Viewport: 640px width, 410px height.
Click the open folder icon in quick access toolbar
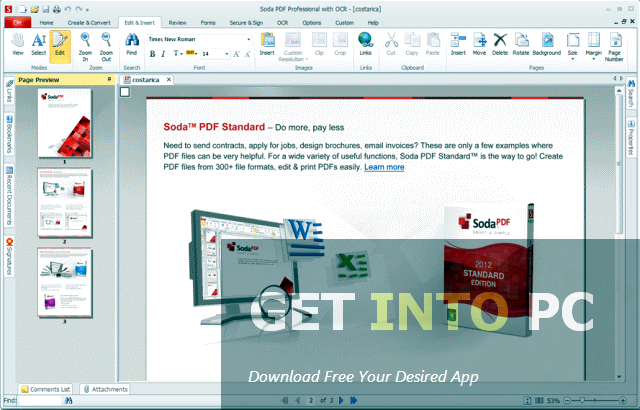35,9
